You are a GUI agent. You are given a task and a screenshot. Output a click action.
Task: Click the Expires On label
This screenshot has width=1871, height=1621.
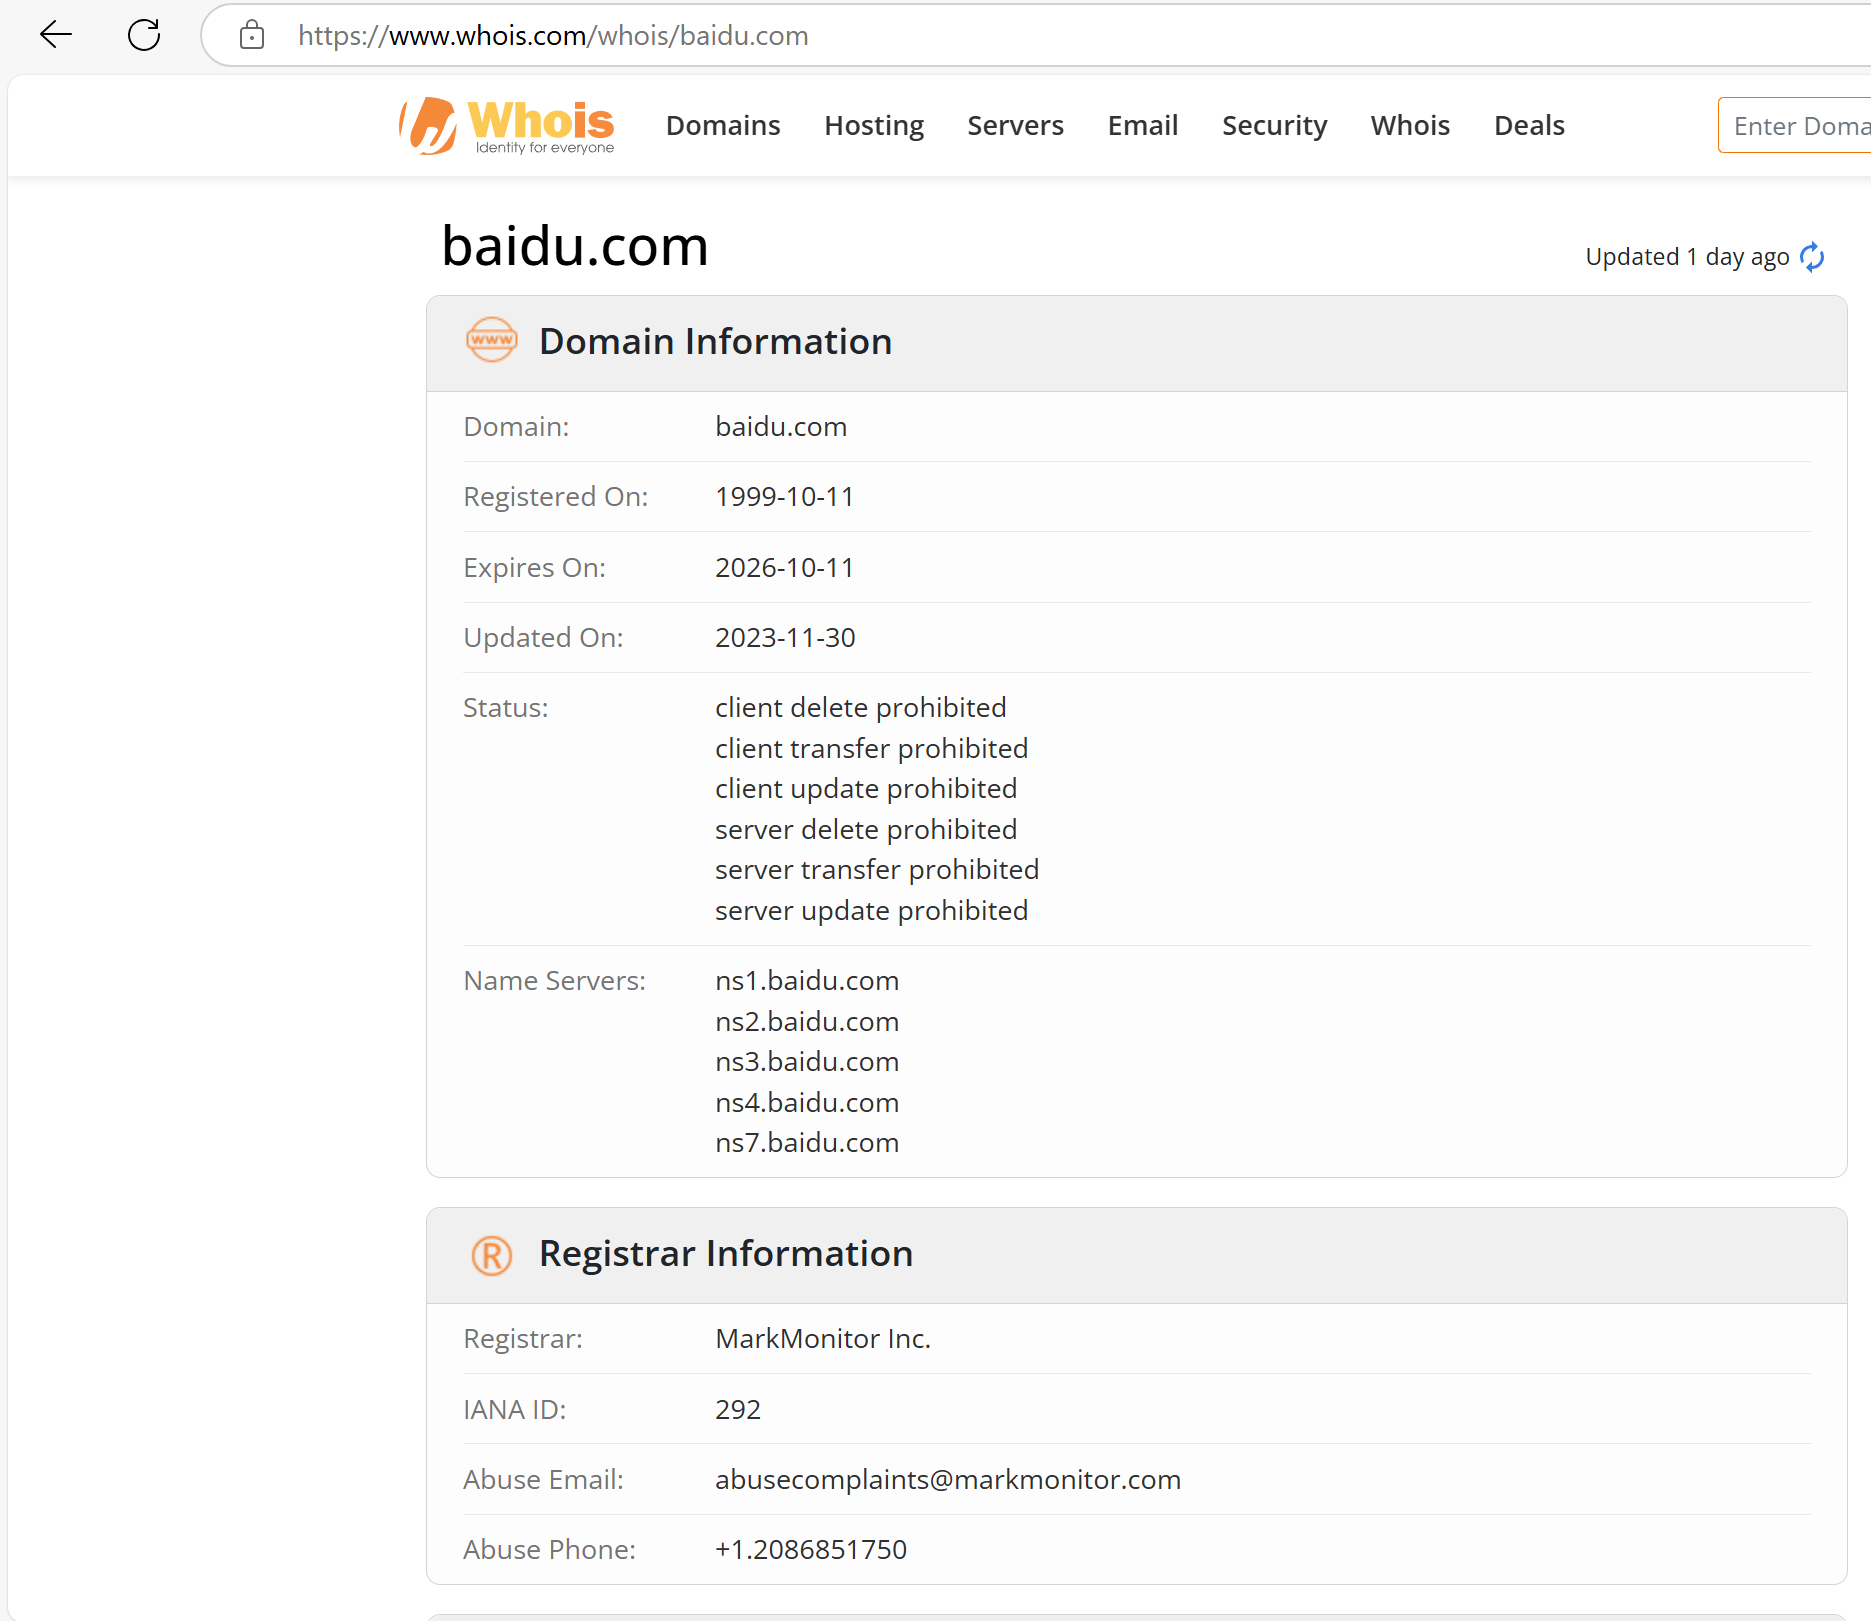(x=534, y=568)
